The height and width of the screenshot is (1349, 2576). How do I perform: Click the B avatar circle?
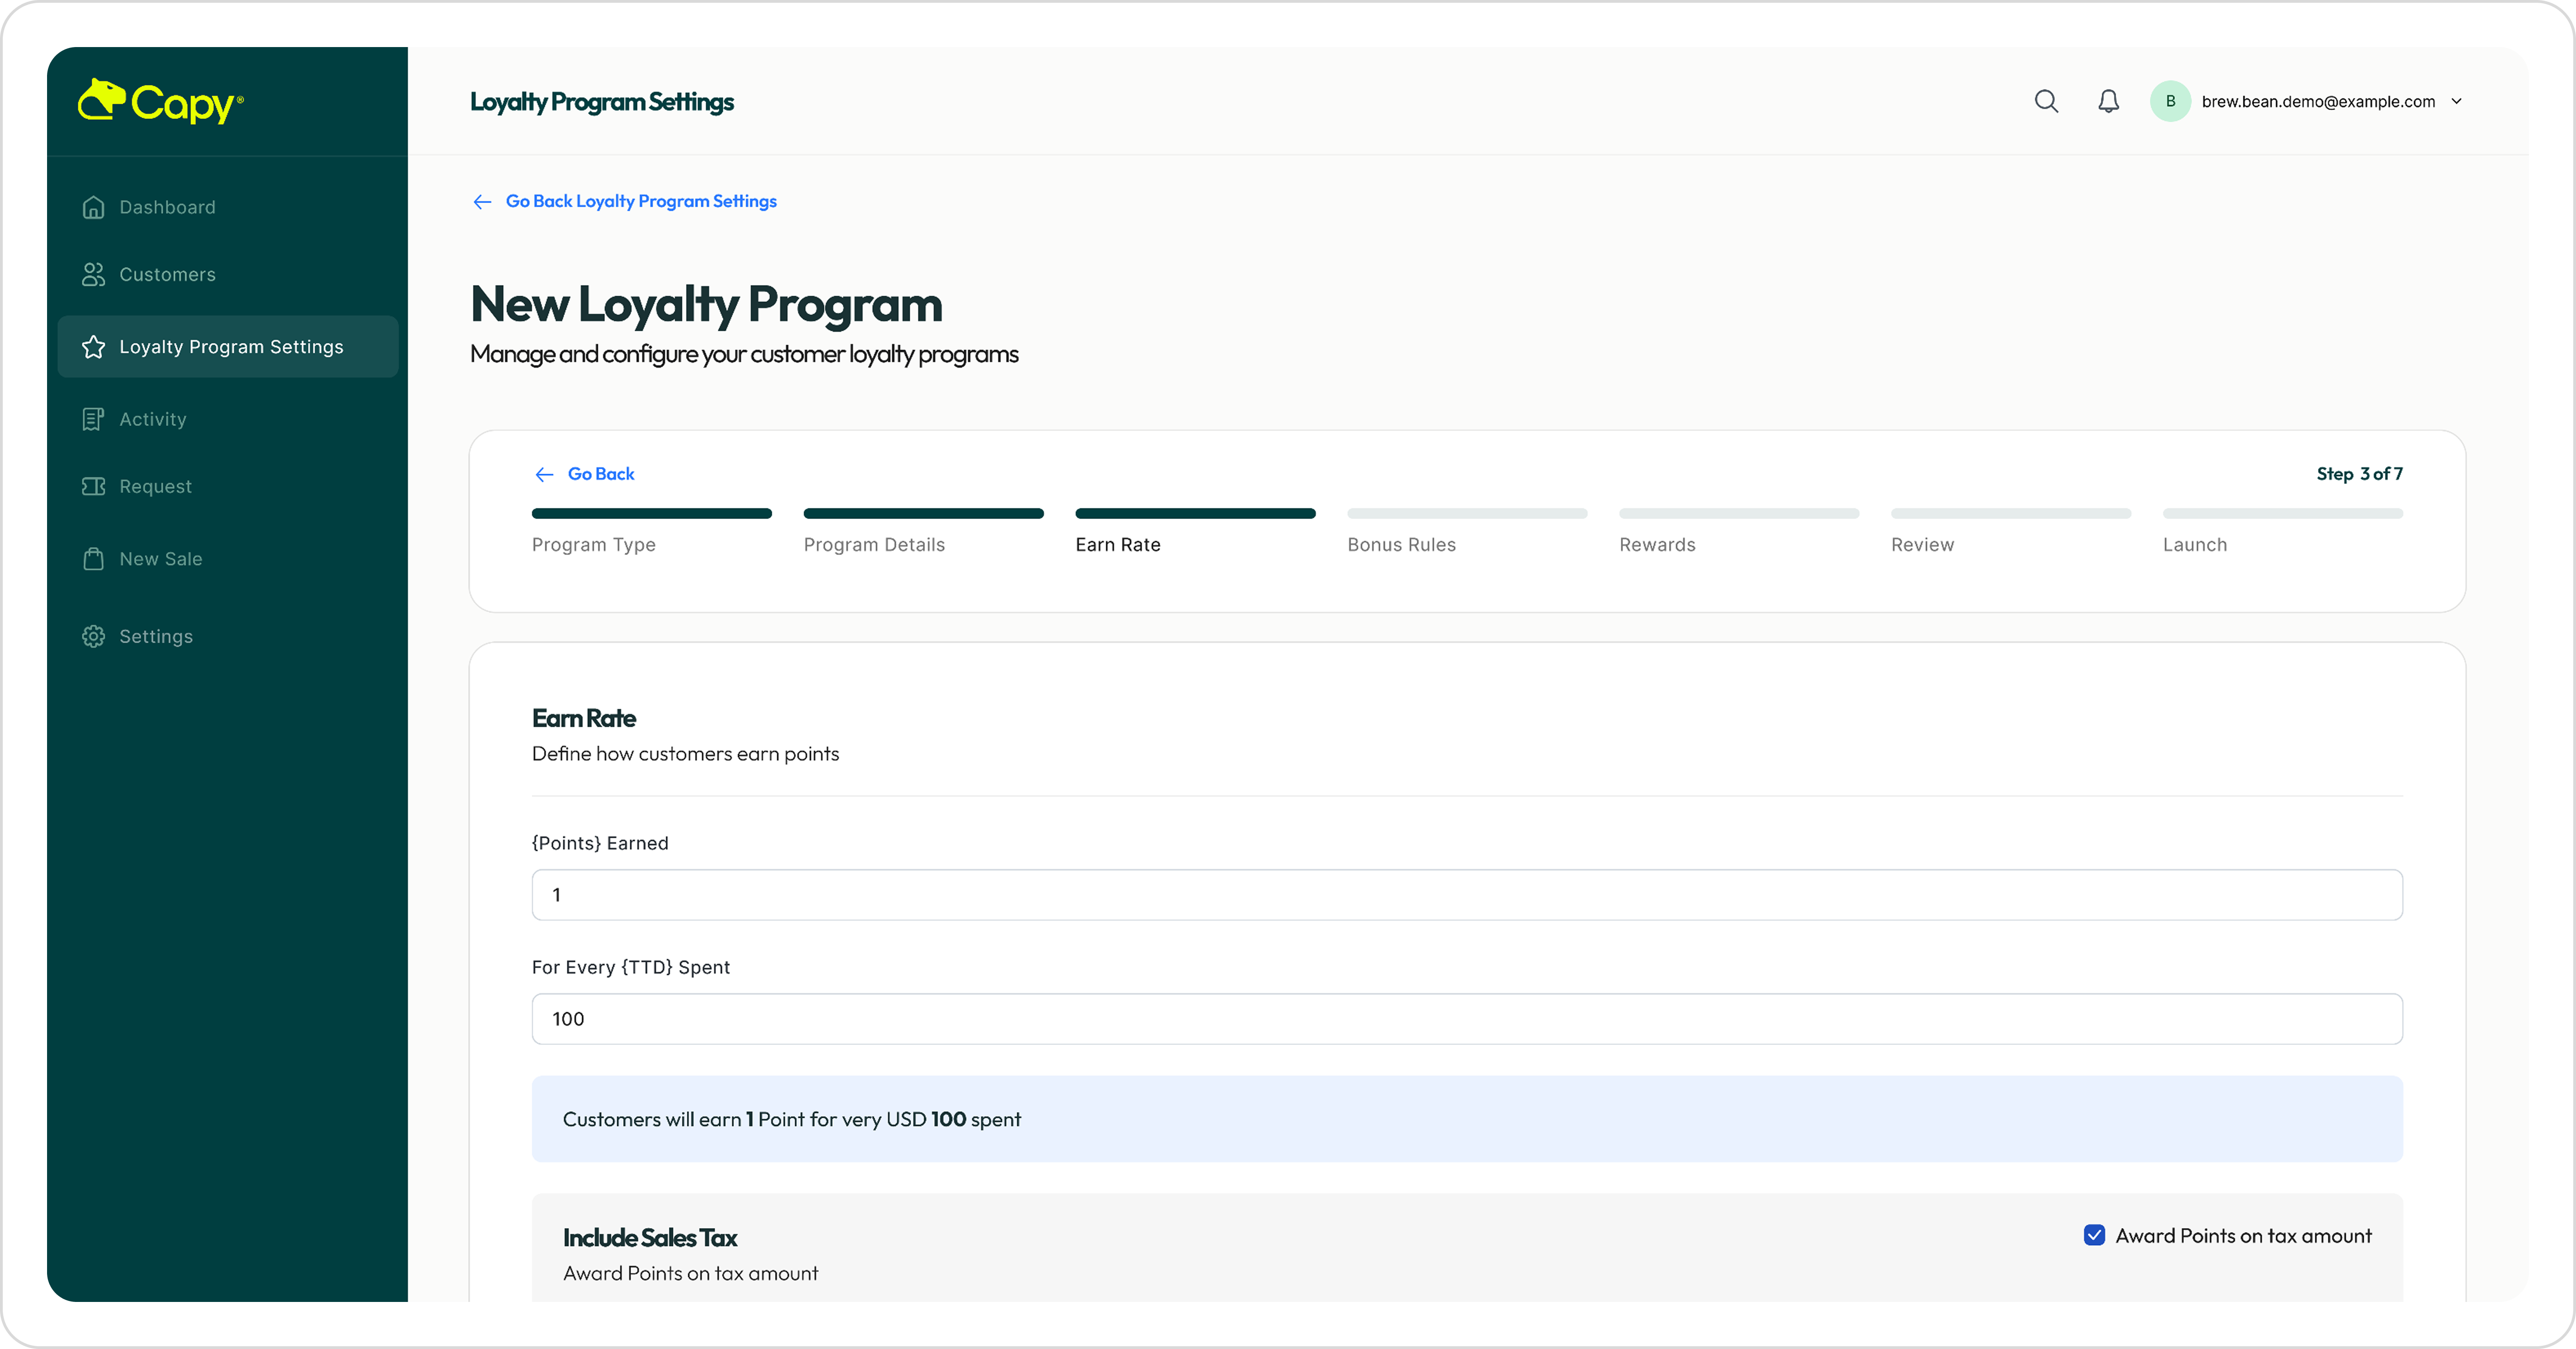2170,101
